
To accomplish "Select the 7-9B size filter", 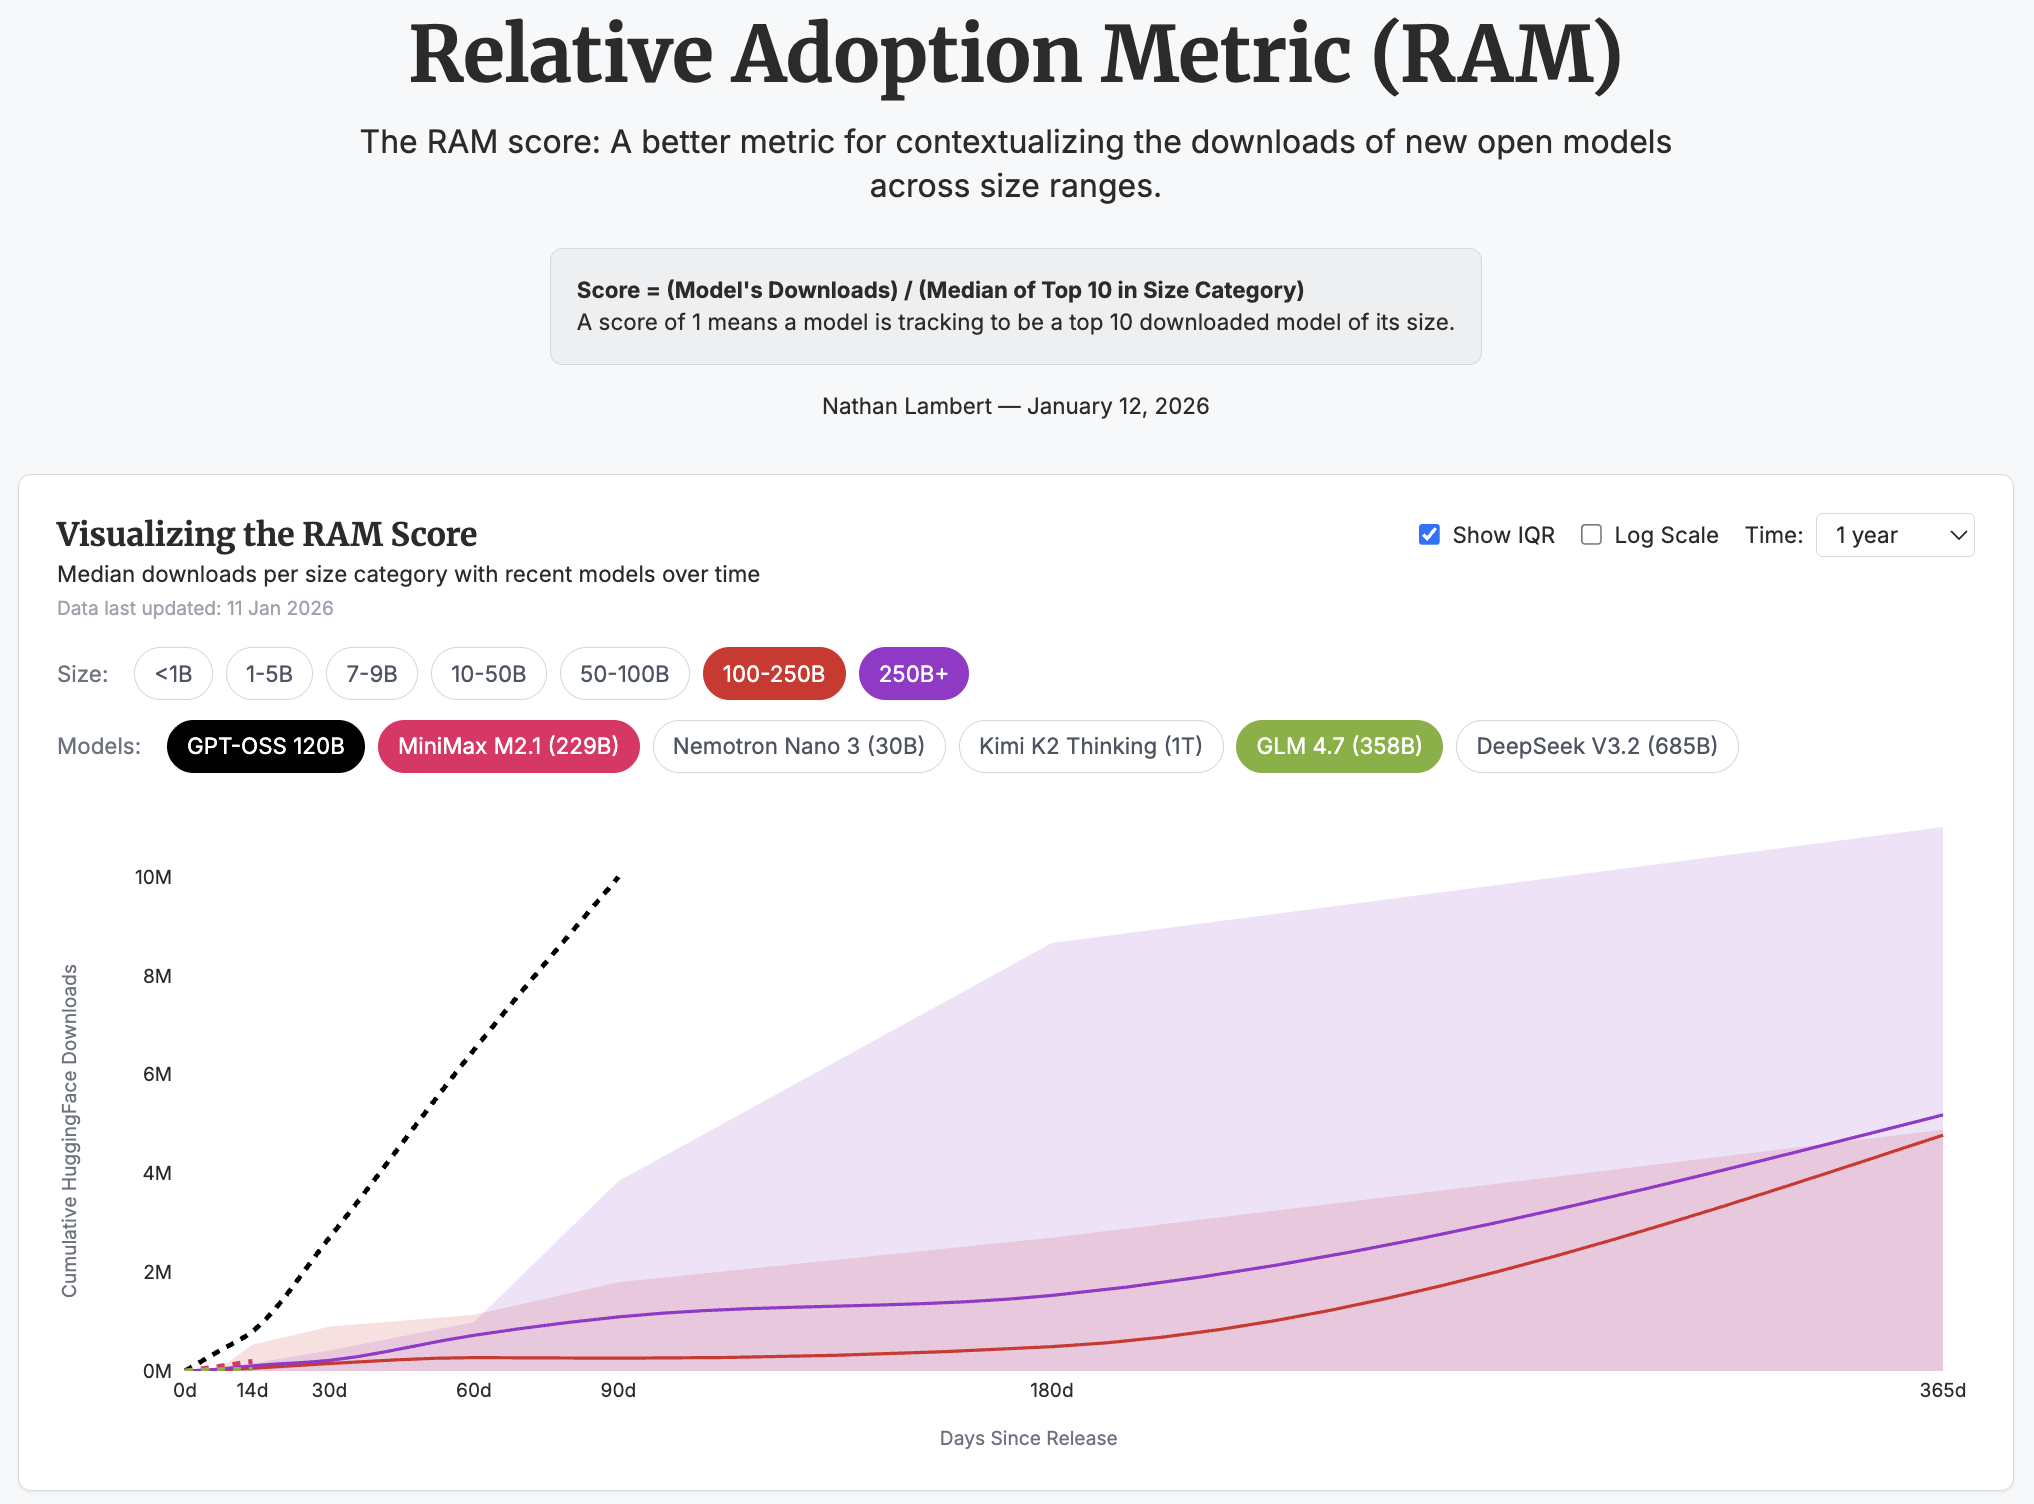I will pos(371,673).
